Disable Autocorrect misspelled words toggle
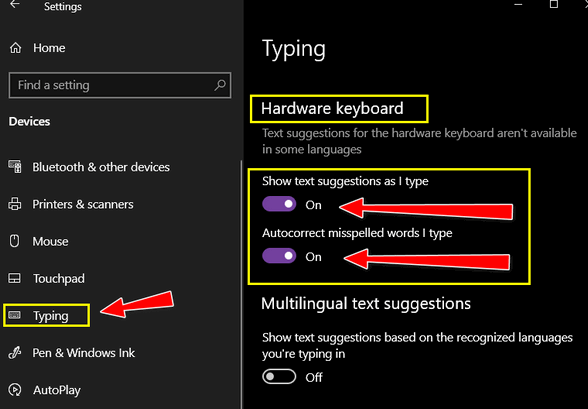Viewport: 588px width, 409px height. click(279, 256)
